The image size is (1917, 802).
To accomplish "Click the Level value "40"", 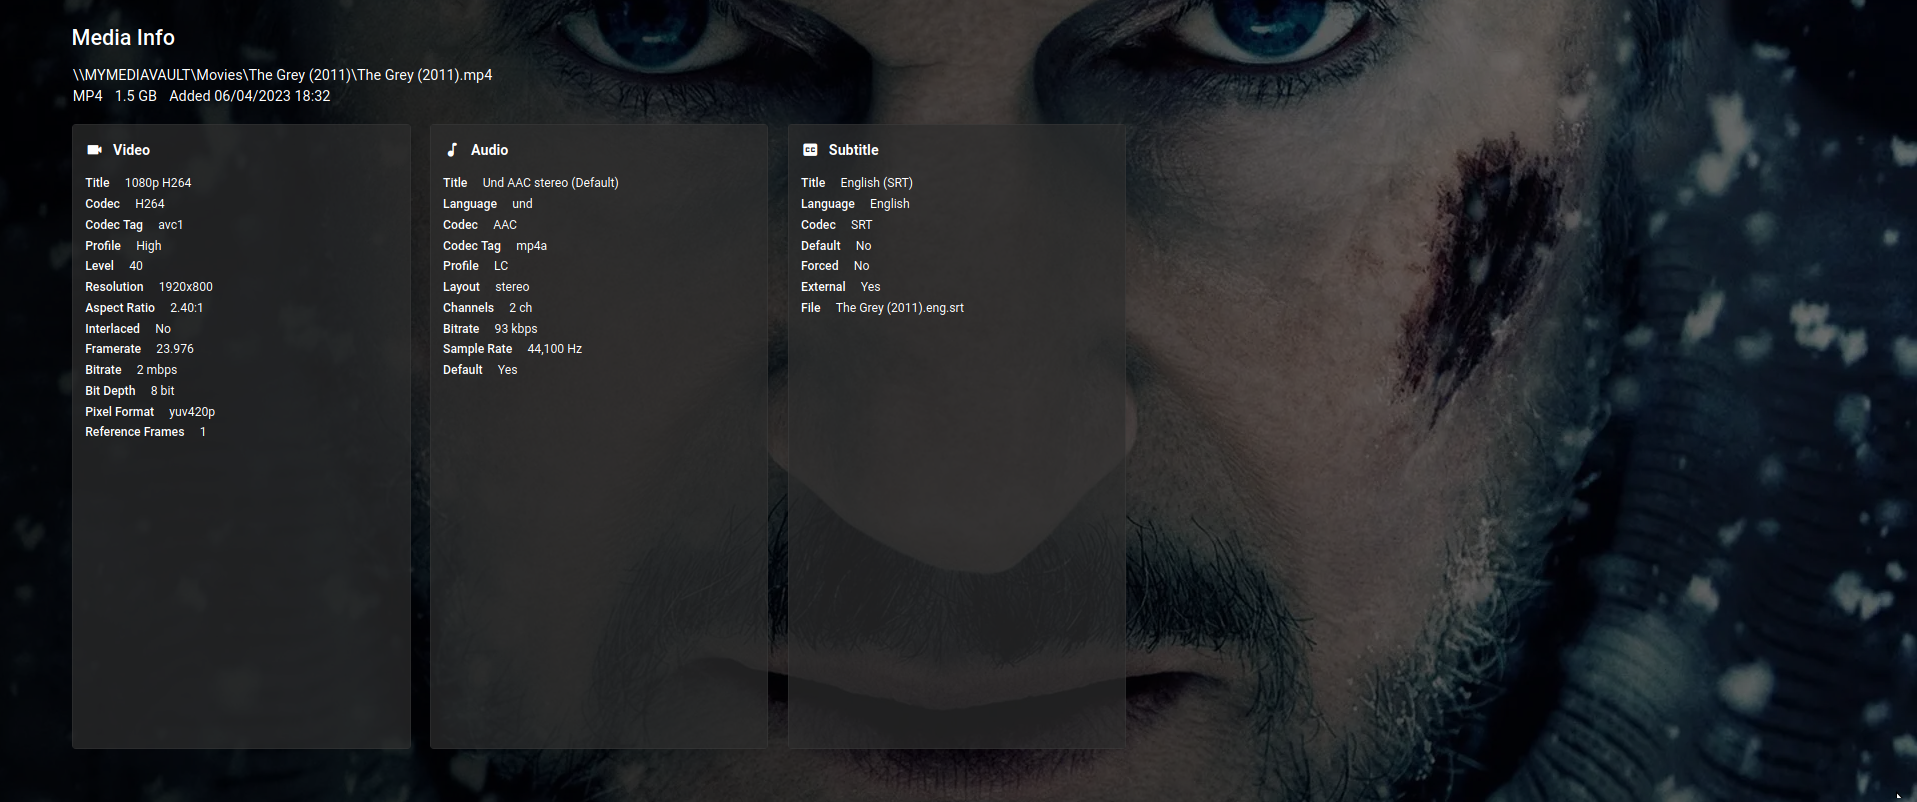I will coord(136,266).
